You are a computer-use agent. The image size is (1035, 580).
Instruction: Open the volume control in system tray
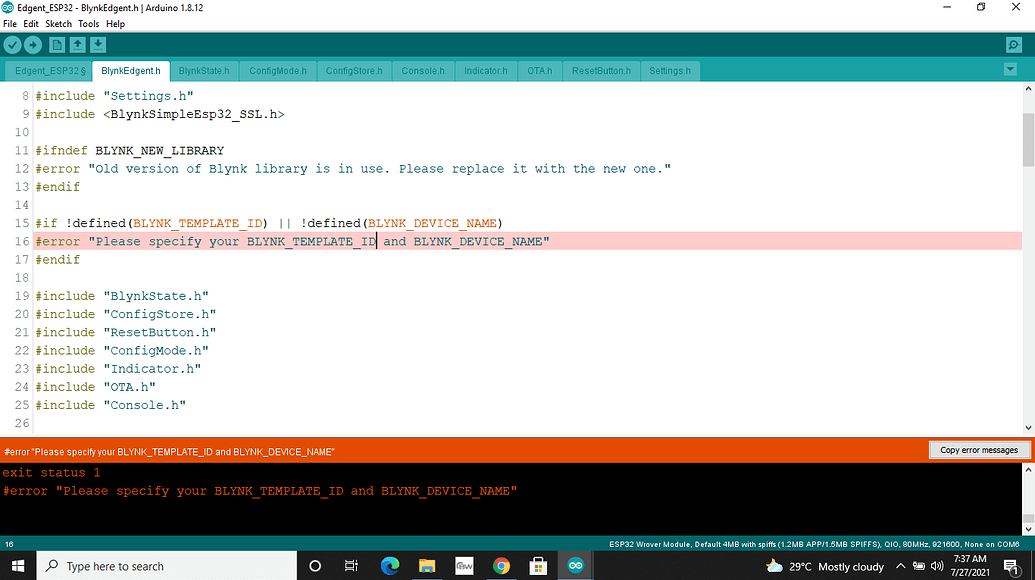click(938, 566)
